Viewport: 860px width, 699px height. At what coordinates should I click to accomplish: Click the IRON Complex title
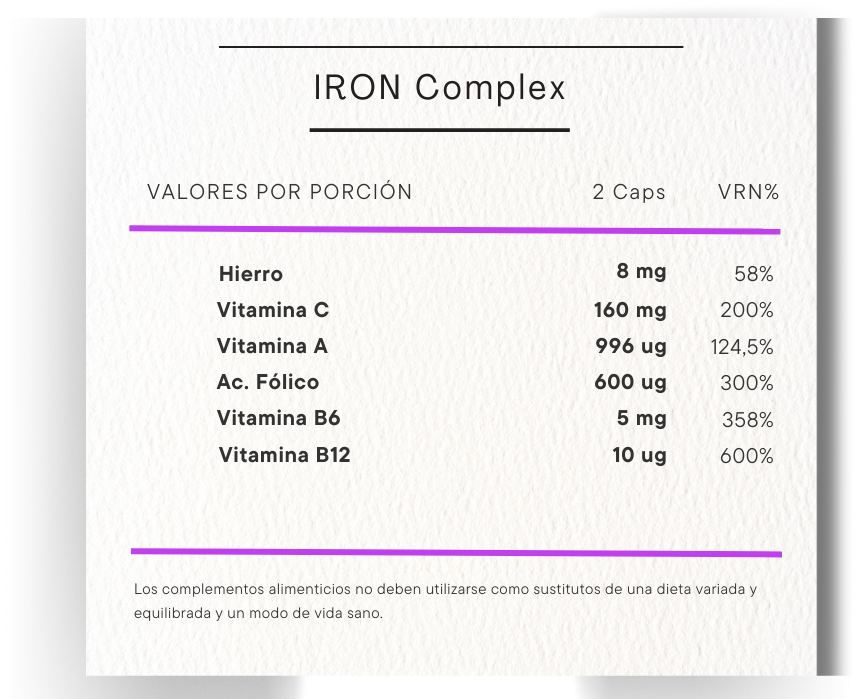(440, 88)
